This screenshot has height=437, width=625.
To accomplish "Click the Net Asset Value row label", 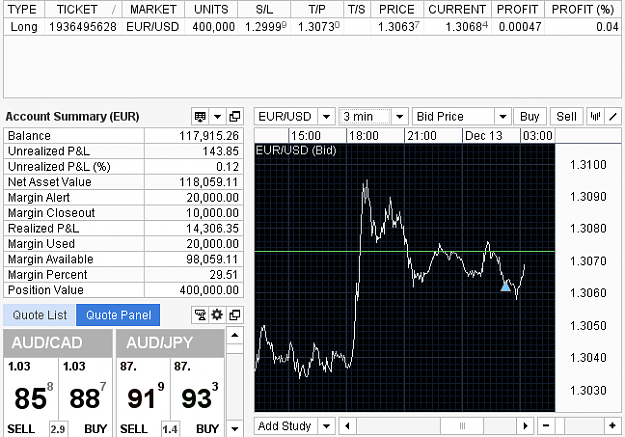I will click(x=49, y=182).
